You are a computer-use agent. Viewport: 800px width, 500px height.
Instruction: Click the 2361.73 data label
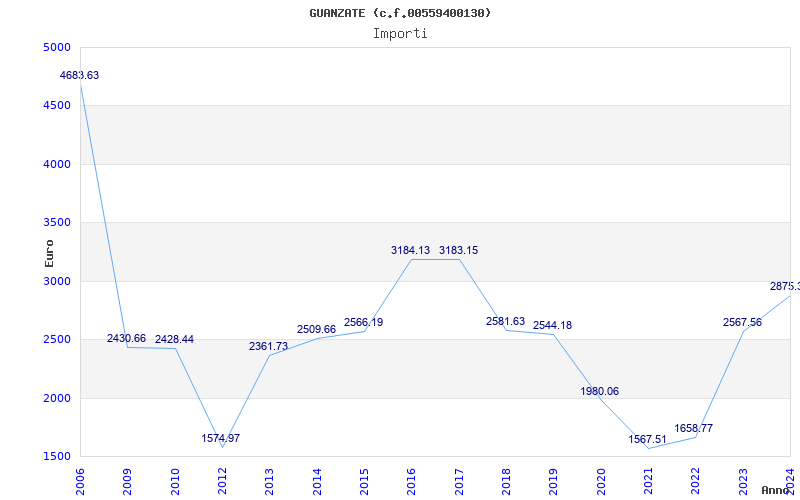pos(268,346)
